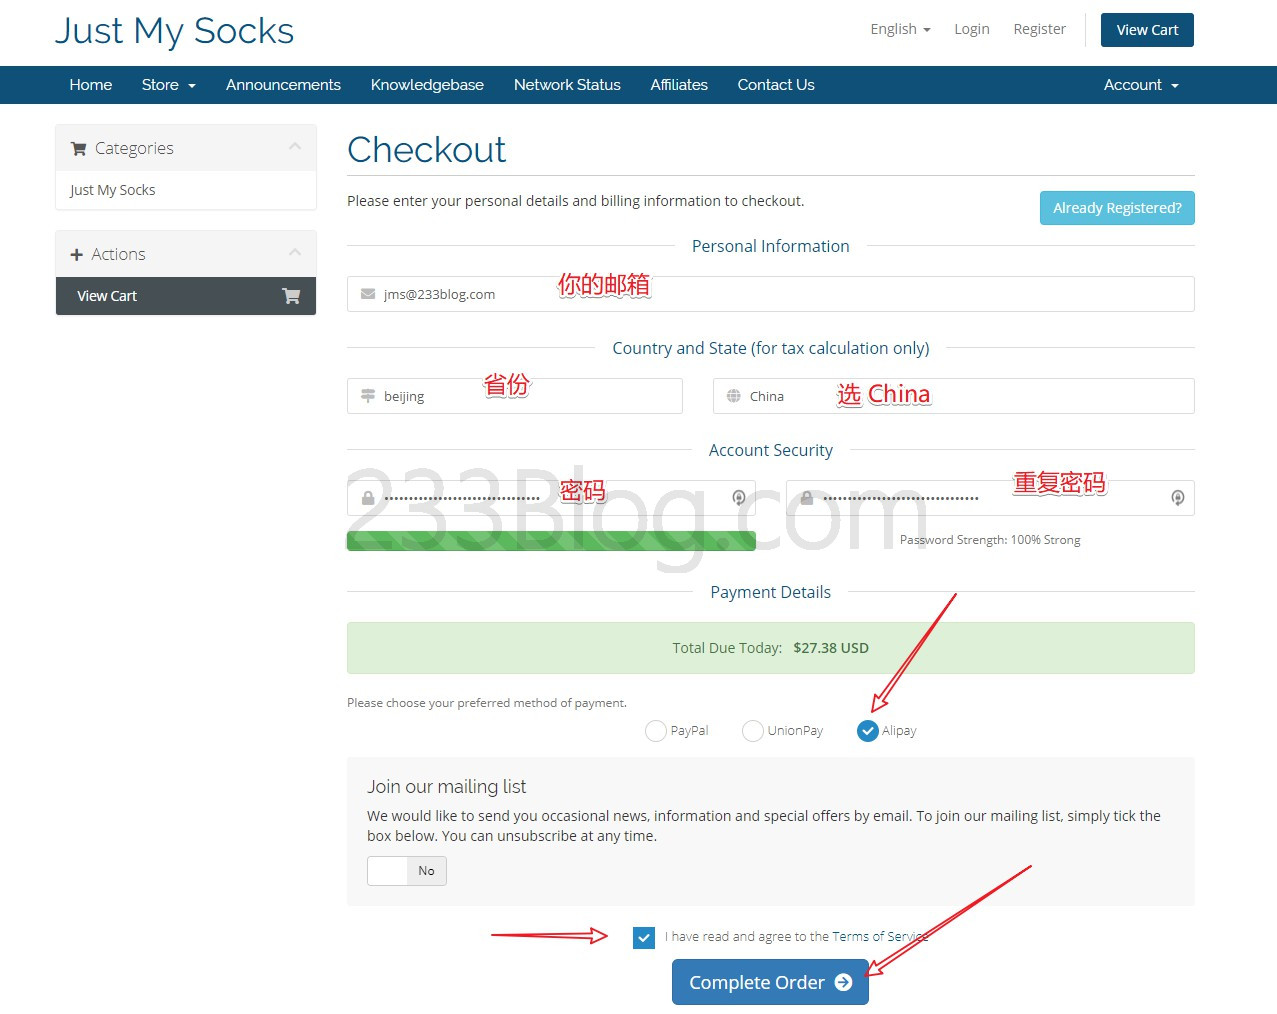Click the arrow icon on the Complete Order button

(x=844, y=982)
